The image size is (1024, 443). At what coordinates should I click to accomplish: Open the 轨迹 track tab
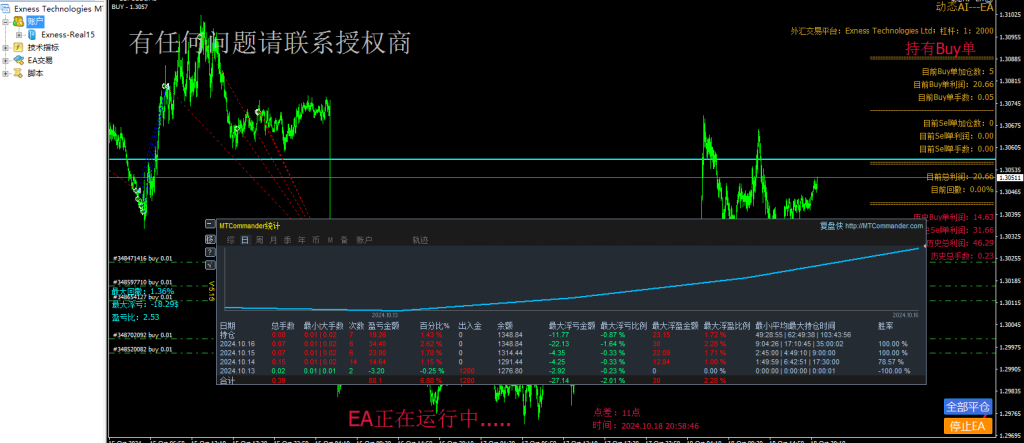pos(420,240)
